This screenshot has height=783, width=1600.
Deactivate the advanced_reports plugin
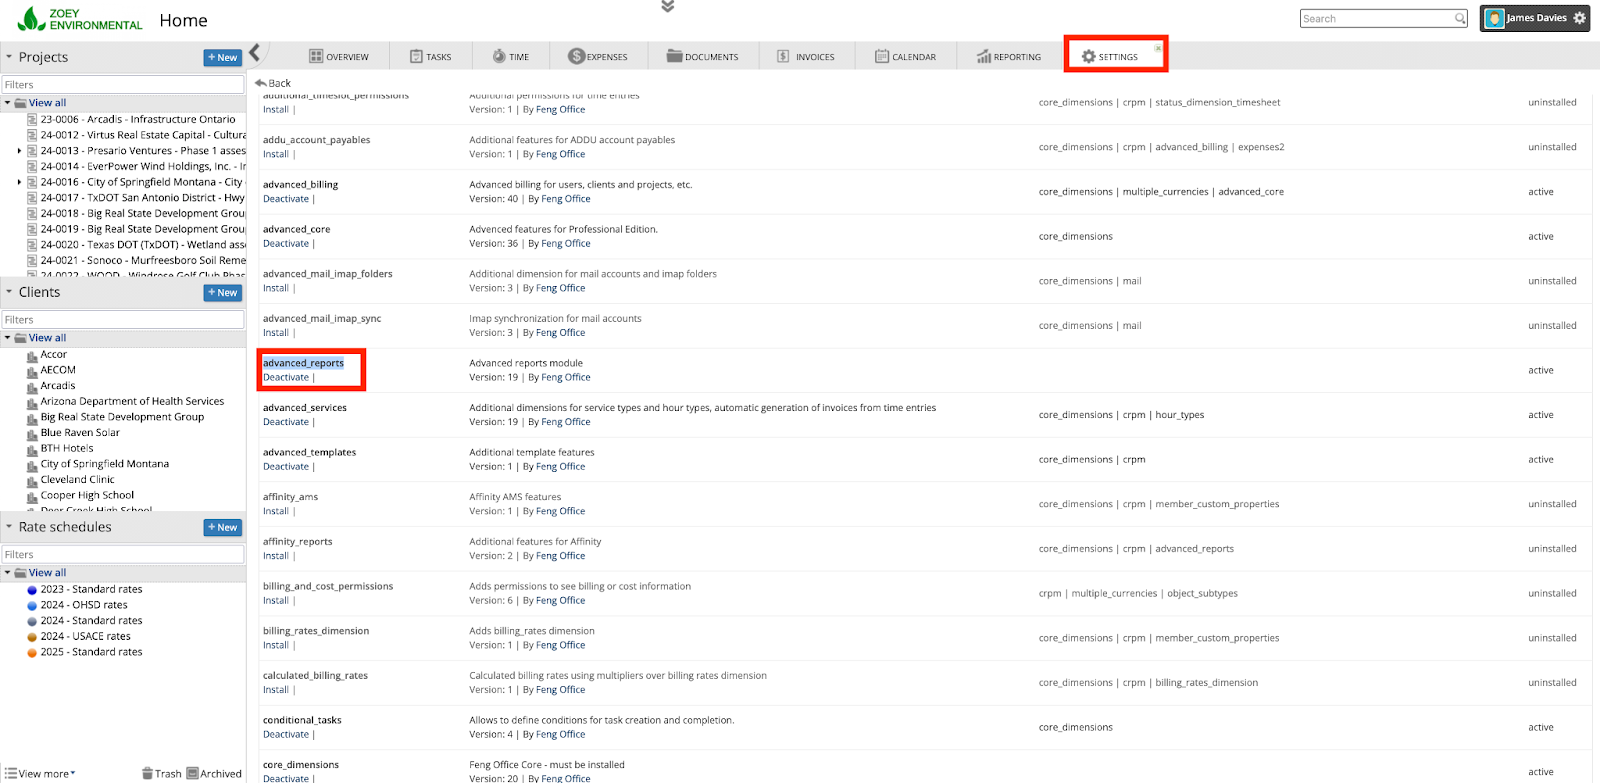[x=286, y=378]
